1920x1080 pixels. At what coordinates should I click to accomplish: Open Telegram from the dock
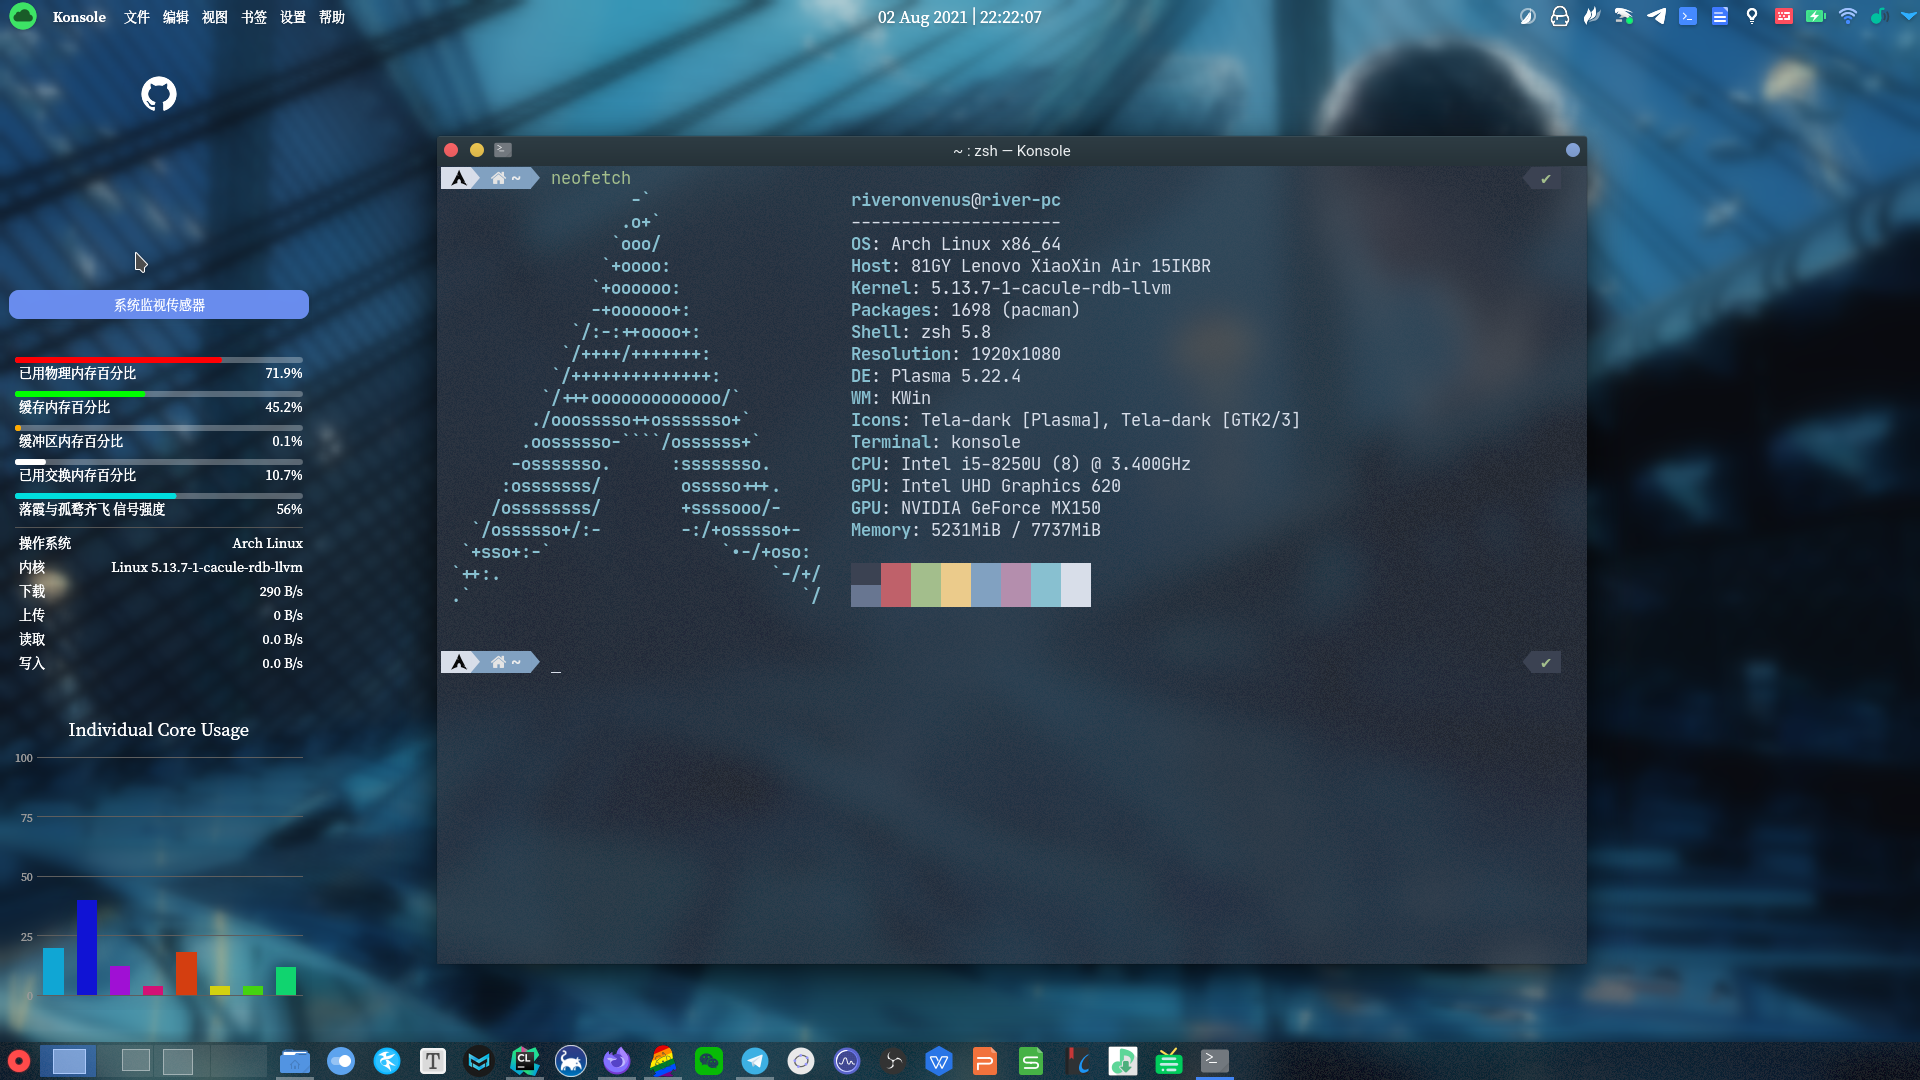[x=755, y=1061]
